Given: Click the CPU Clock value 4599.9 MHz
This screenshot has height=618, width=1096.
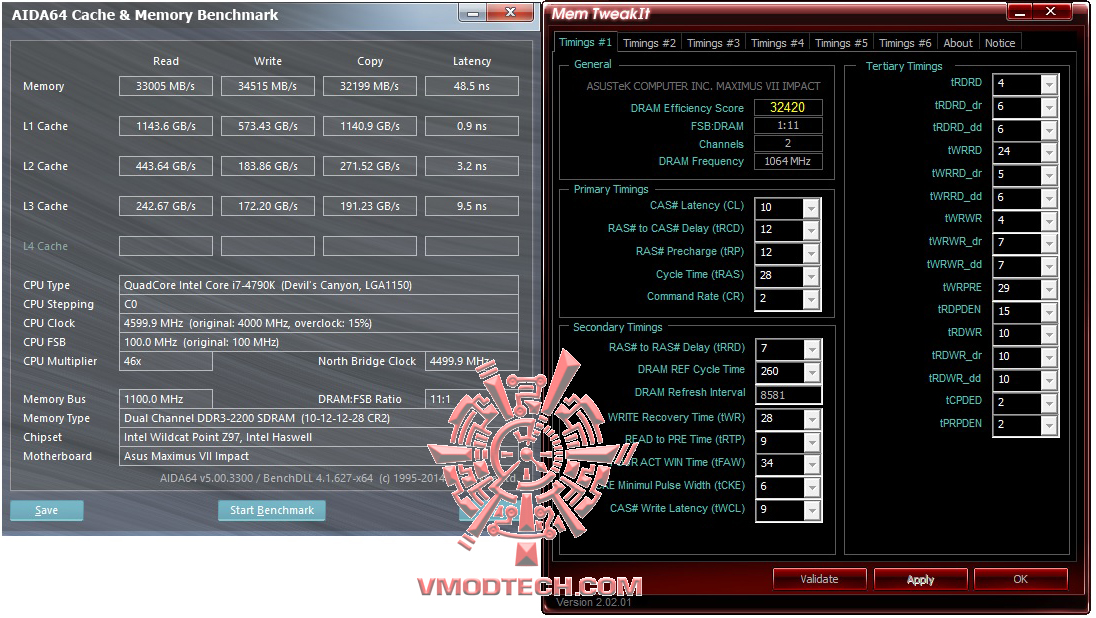Looking at the screenshot, I should pyautogui.click(x=319, y=323).
